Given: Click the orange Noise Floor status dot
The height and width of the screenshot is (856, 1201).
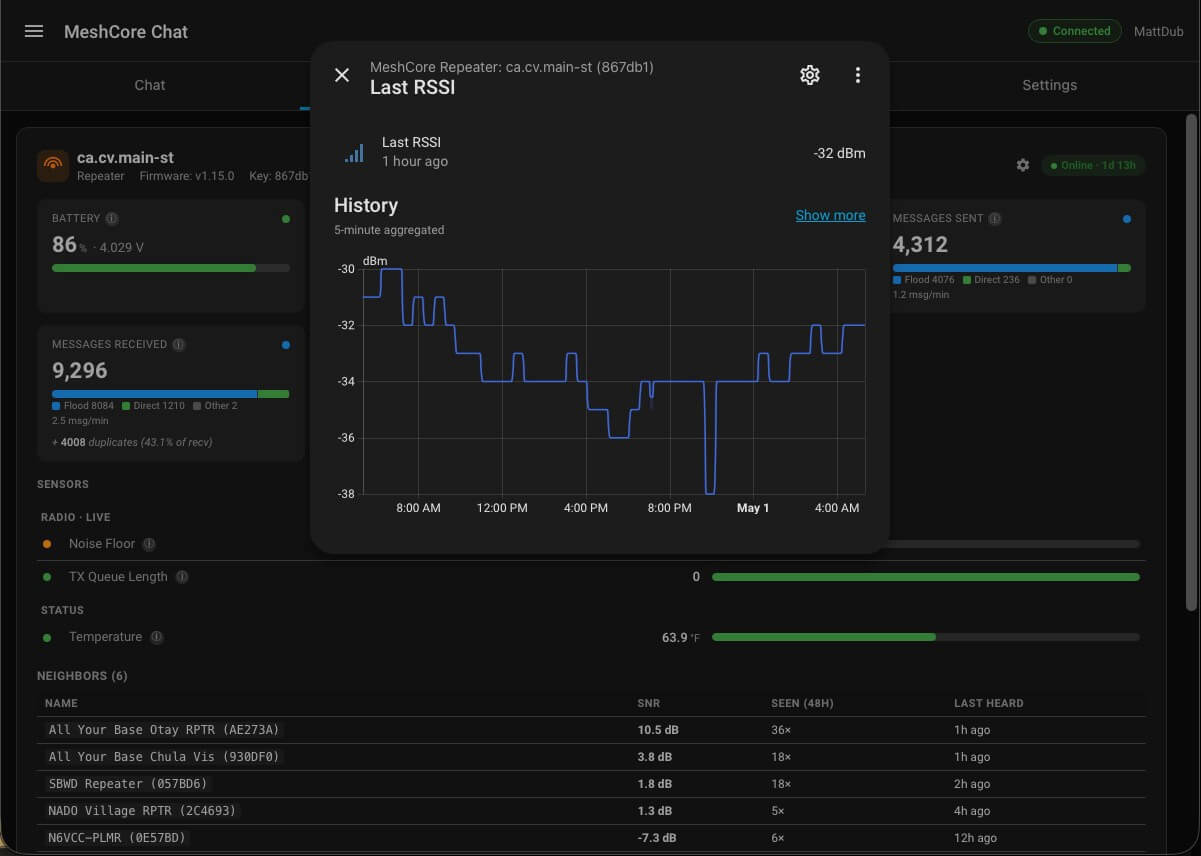Looking at the screenshot, I should 47,544.
